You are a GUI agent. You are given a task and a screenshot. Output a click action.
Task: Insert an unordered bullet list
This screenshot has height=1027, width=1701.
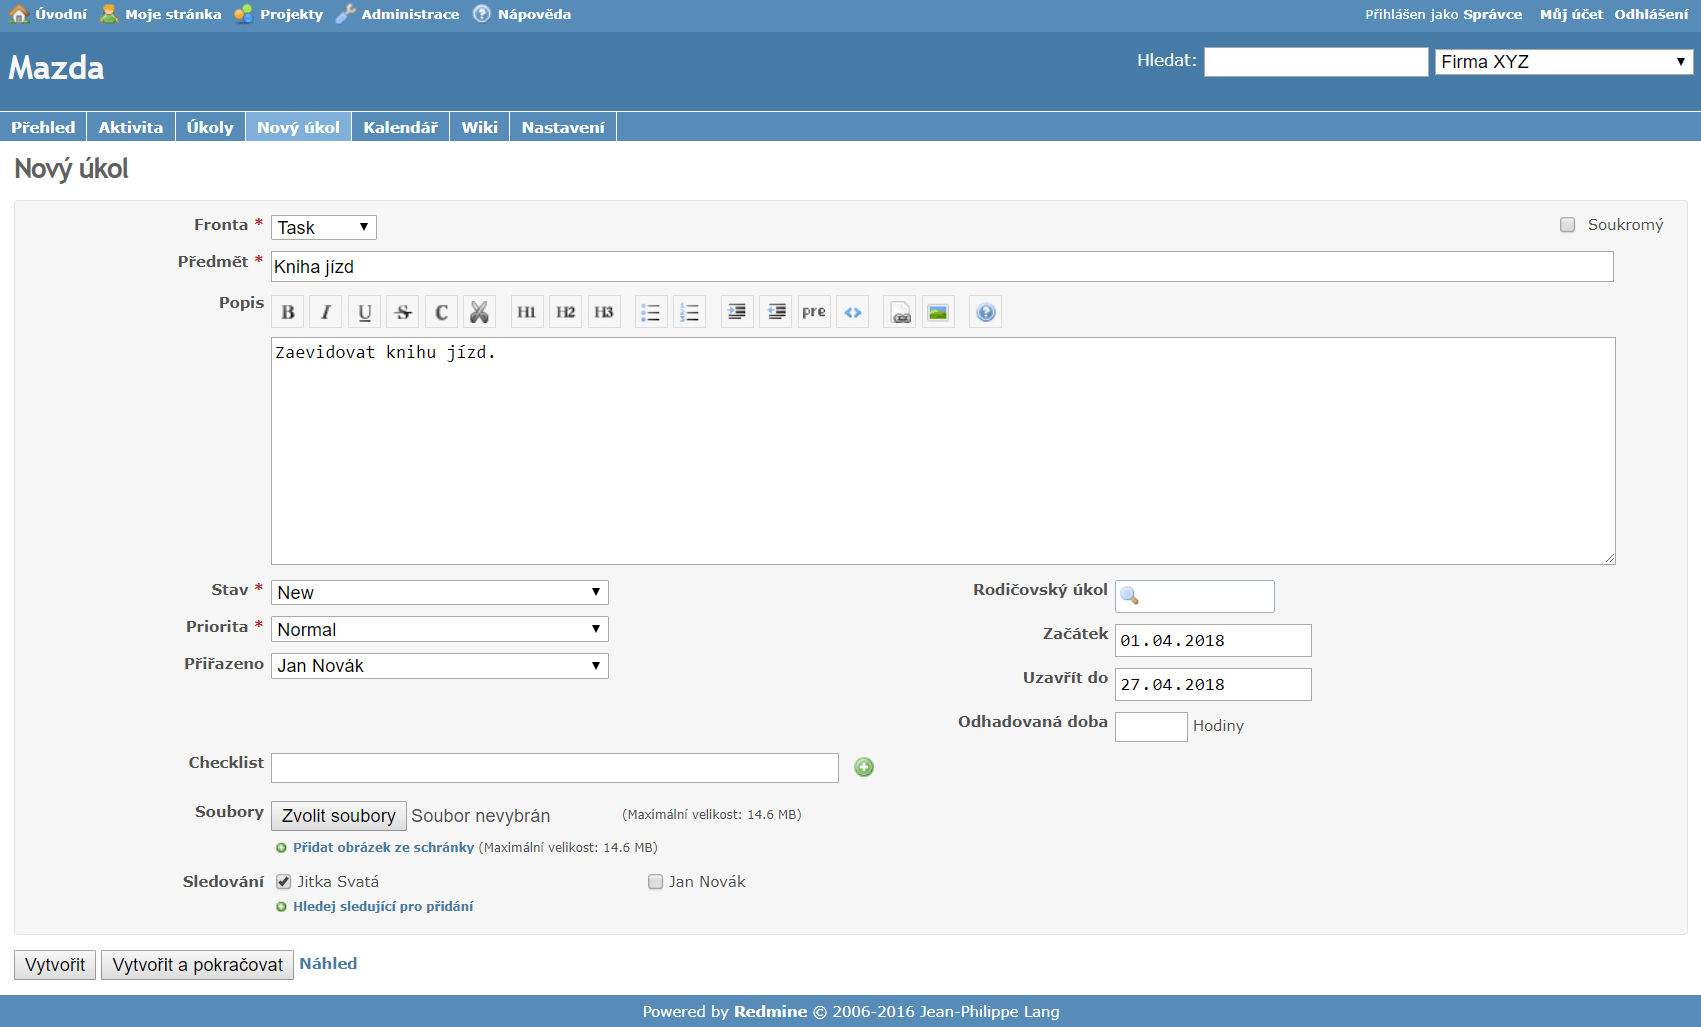point(651,312)
